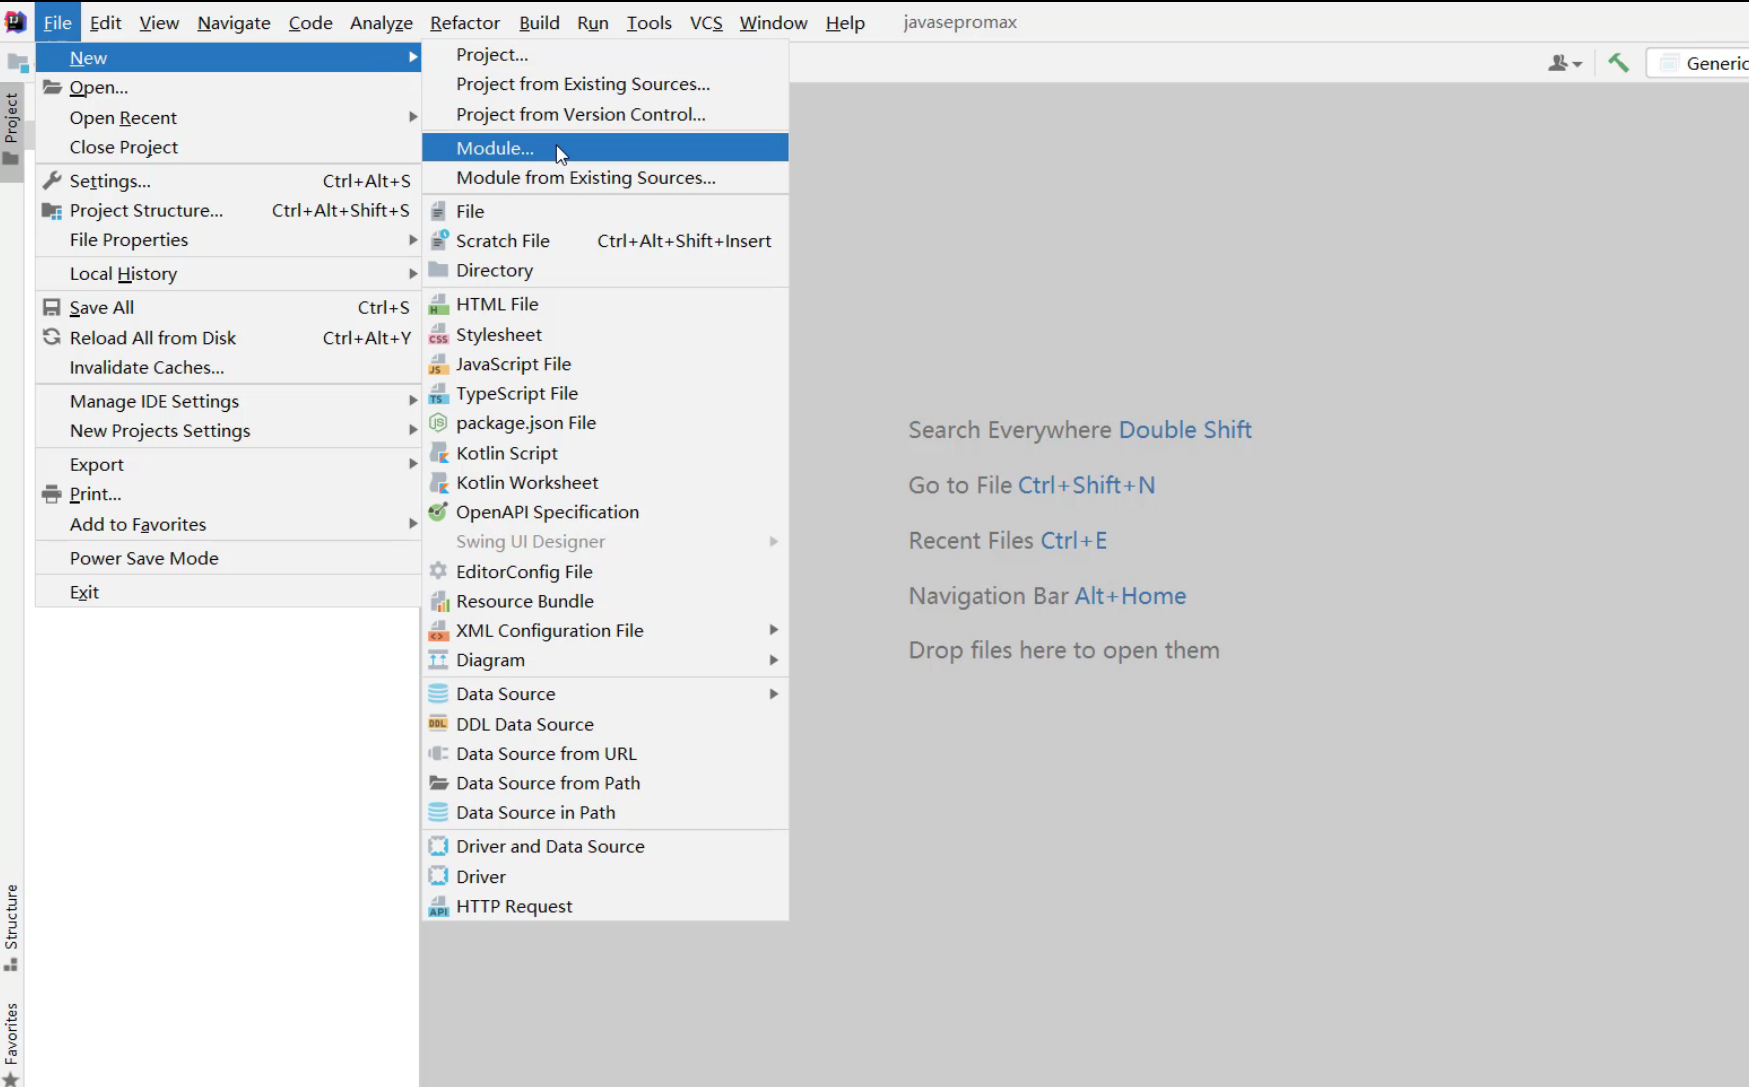Click the package.json File icon

(x=438, y=423)
